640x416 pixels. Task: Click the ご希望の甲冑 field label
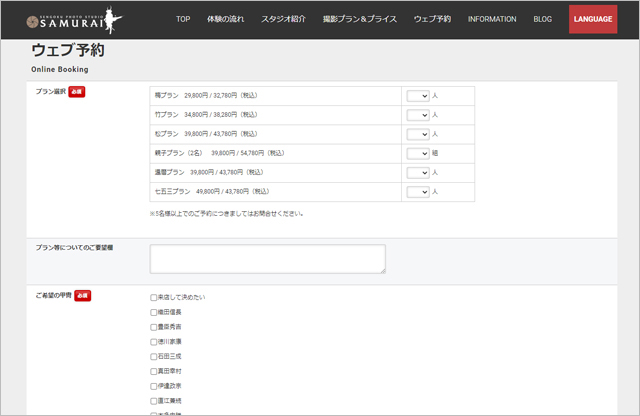pos(53,295)
